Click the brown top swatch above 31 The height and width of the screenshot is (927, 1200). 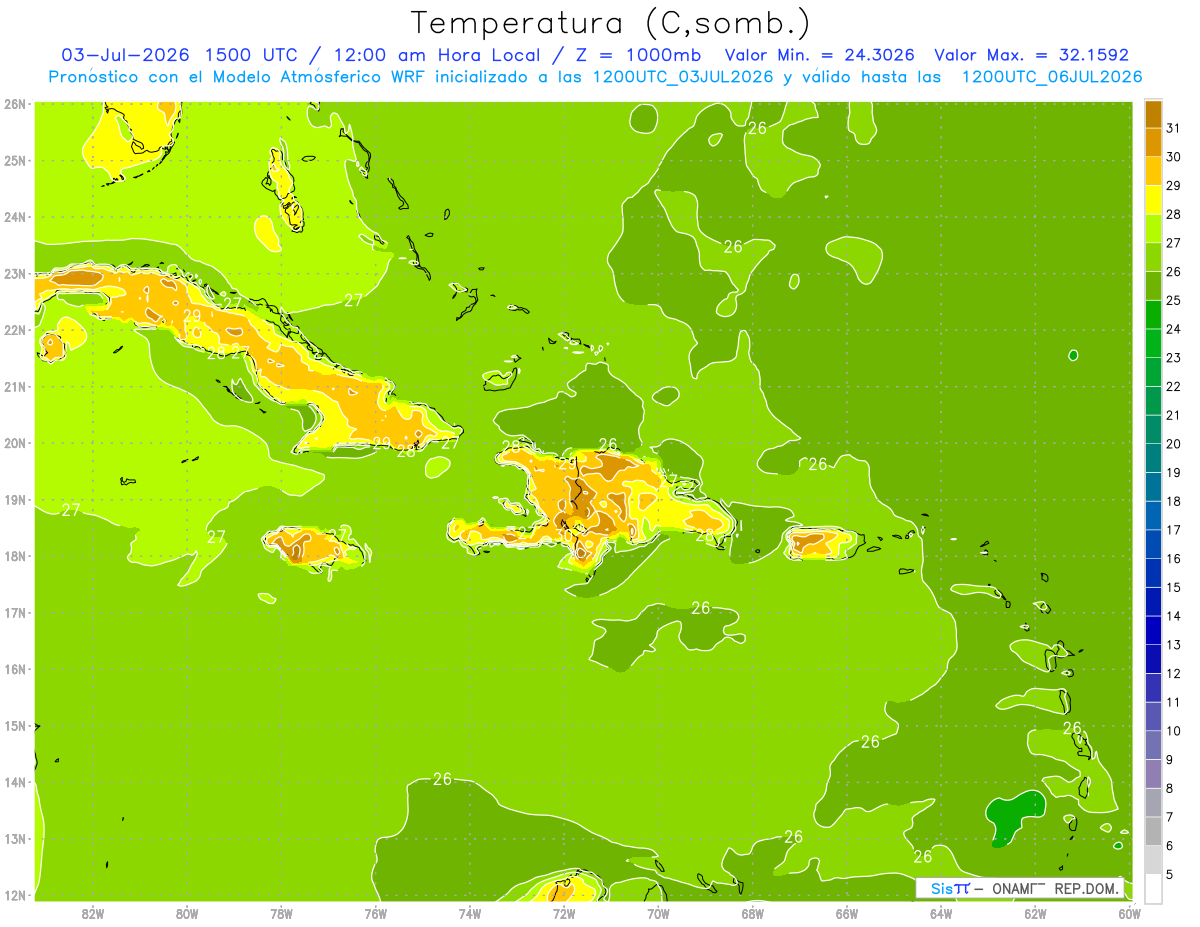click(x=1153, y=114)
